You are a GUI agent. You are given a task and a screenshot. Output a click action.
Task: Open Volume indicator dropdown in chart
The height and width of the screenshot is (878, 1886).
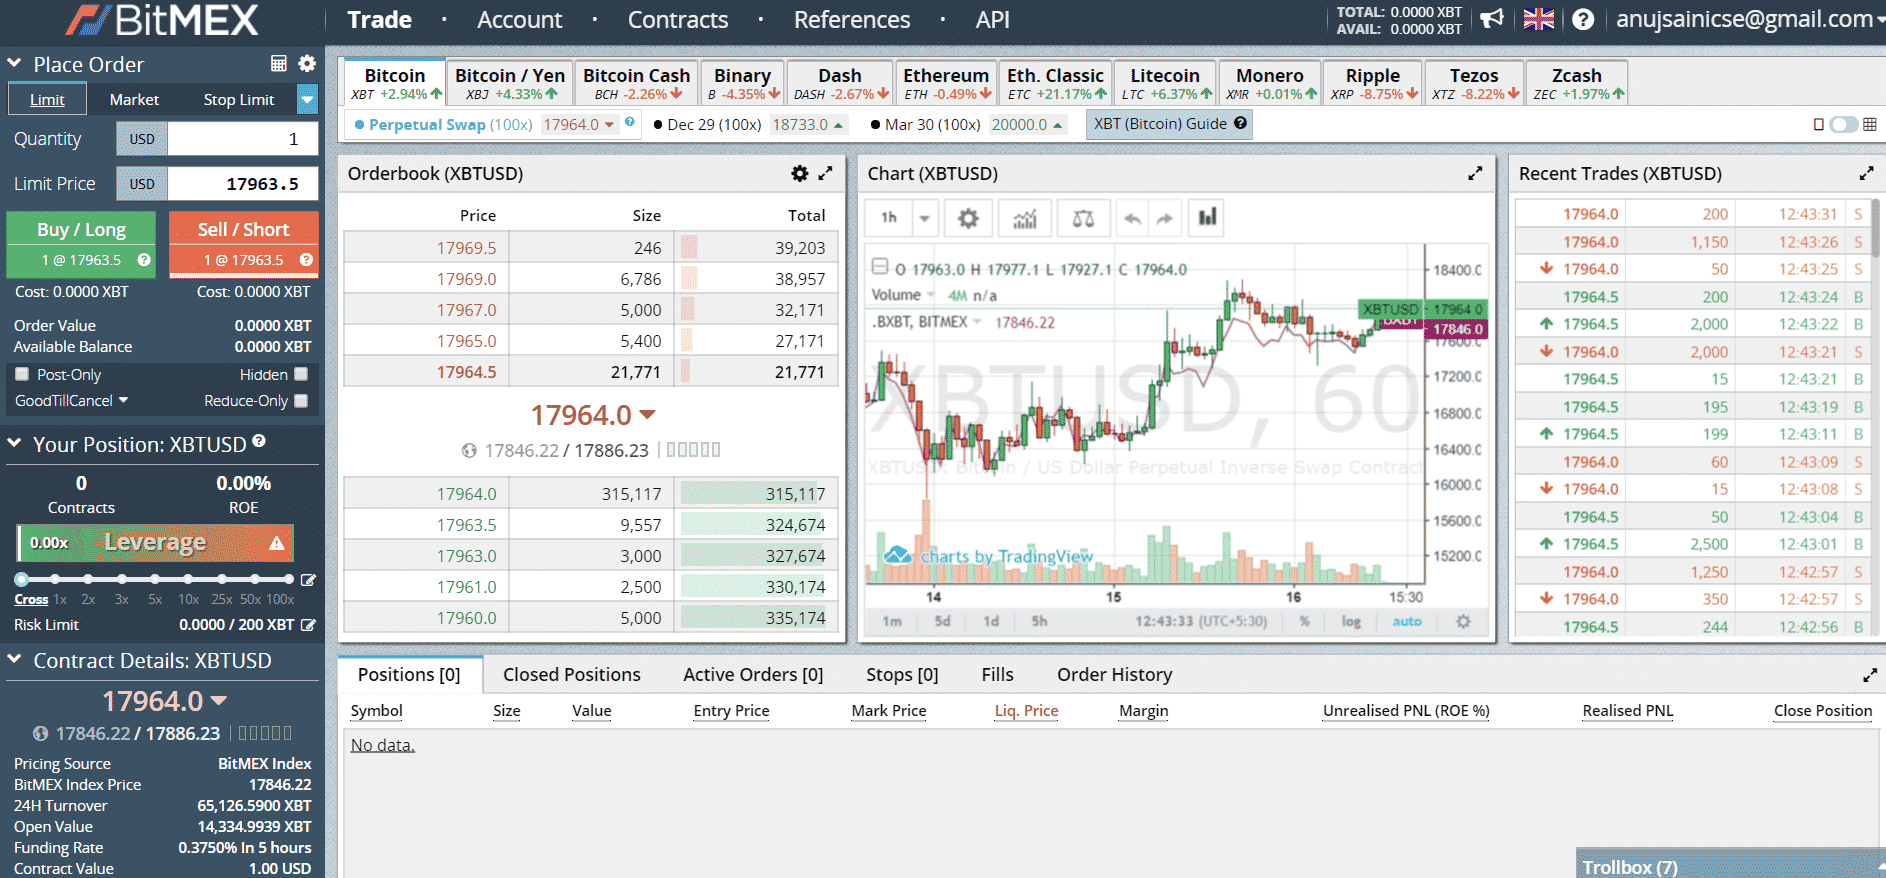(x=930, y=295)
